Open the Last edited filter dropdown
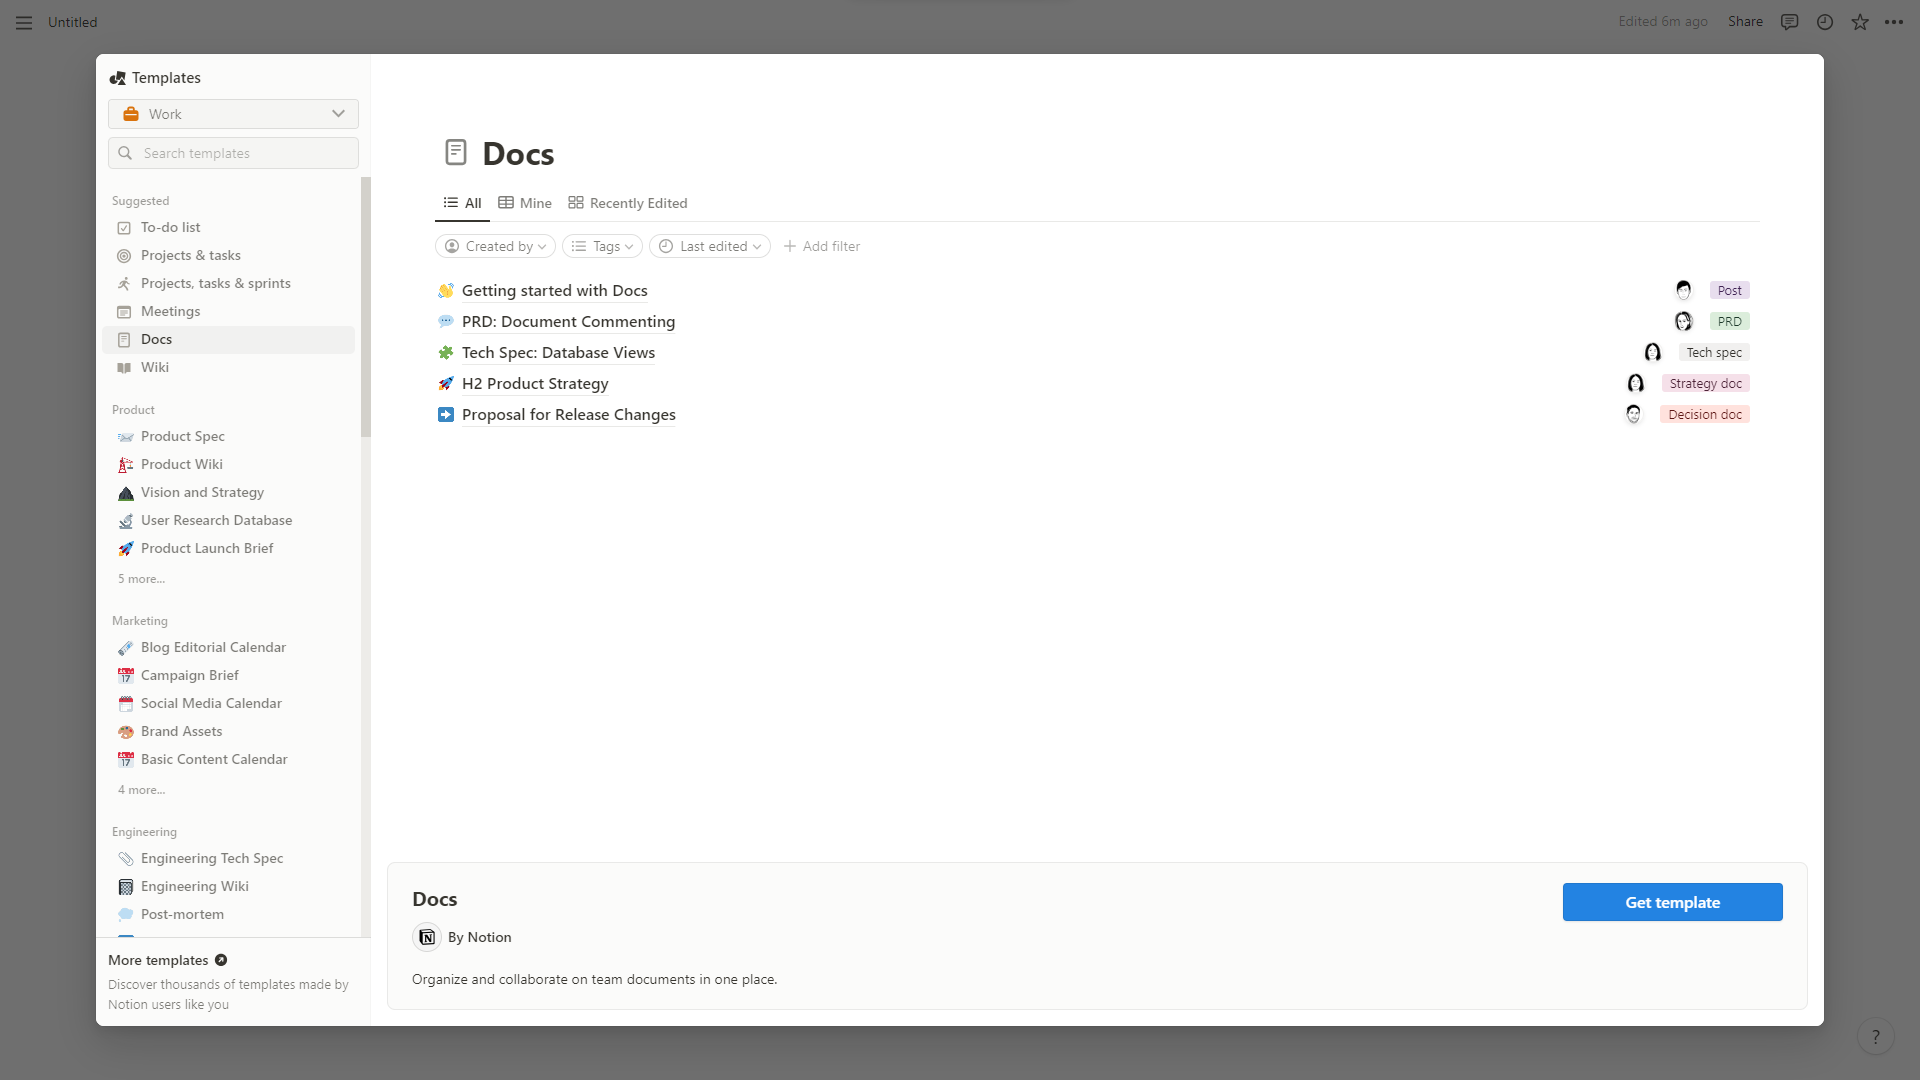The height and width of the screenshot is (1080, 1920). [x=709, y=246]
